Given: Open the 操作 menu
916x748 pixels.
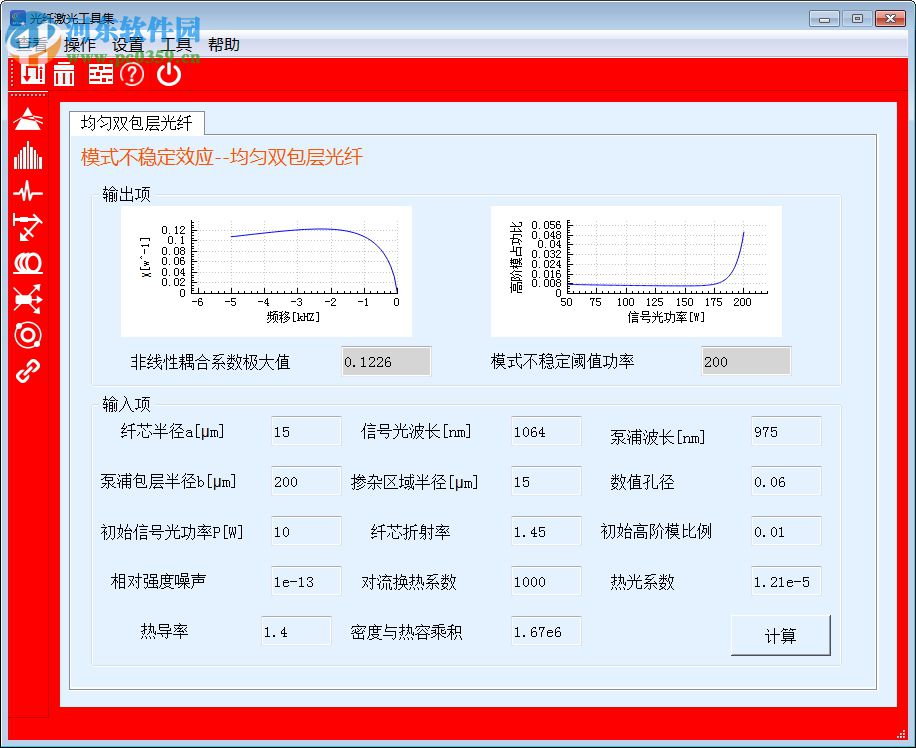Looking at the screenshot, I should (x=80, y=44).
